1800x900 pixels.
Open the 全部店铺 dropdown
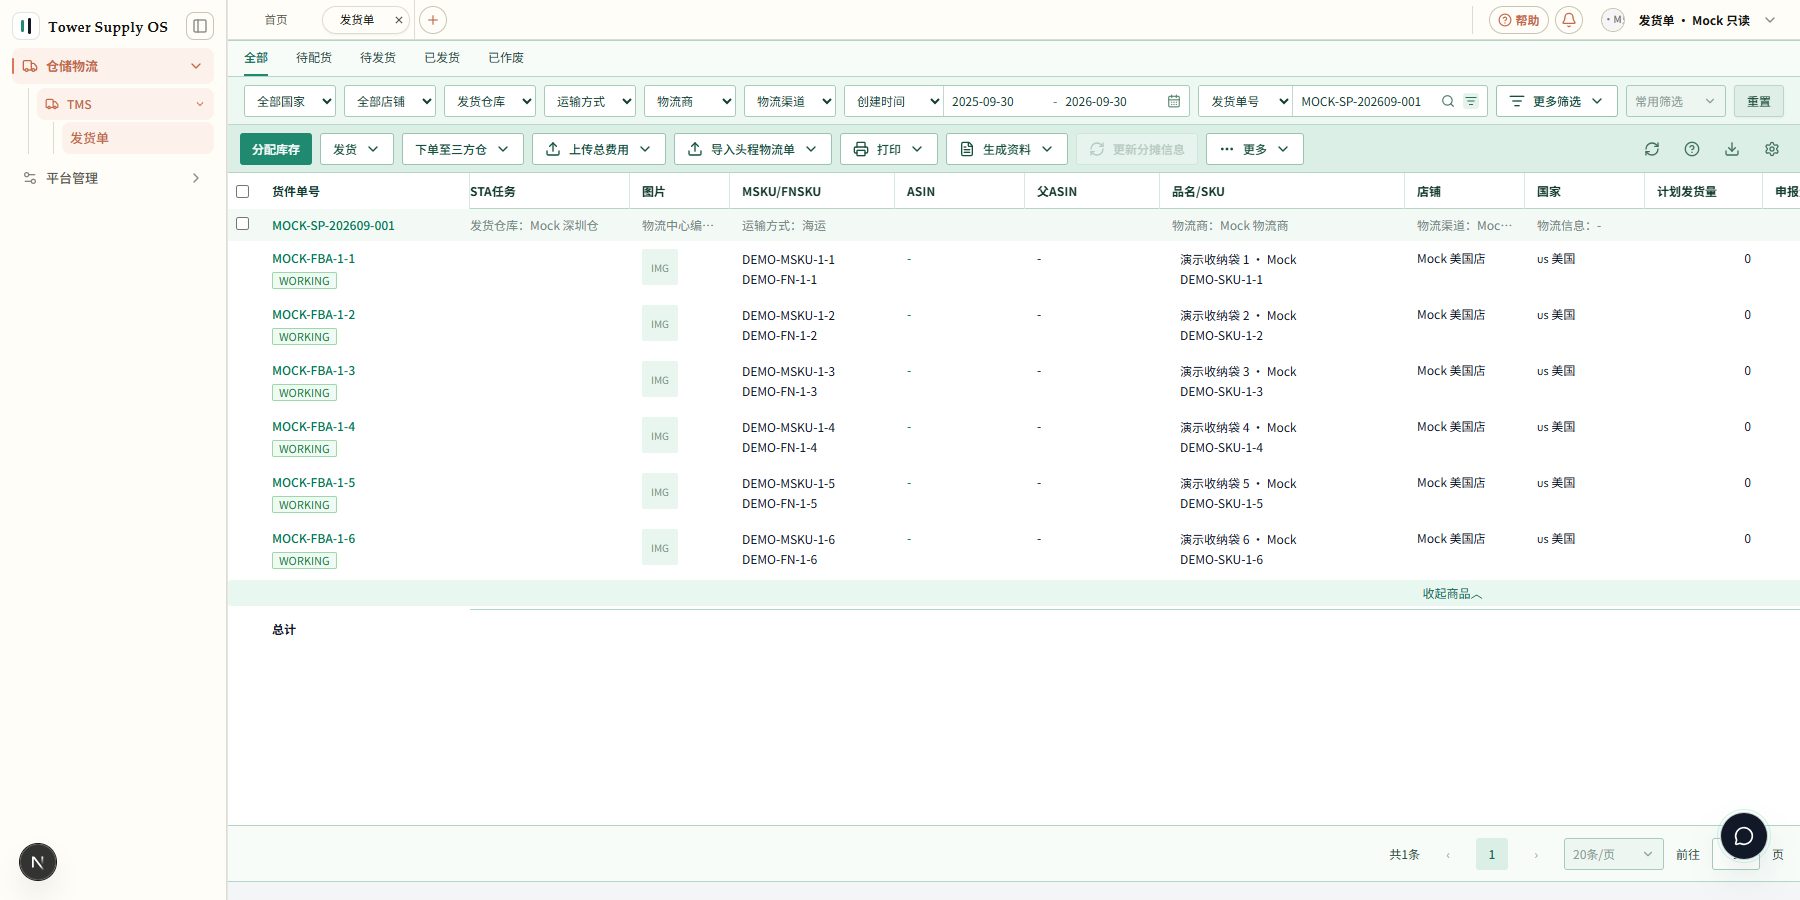[390, 101]
